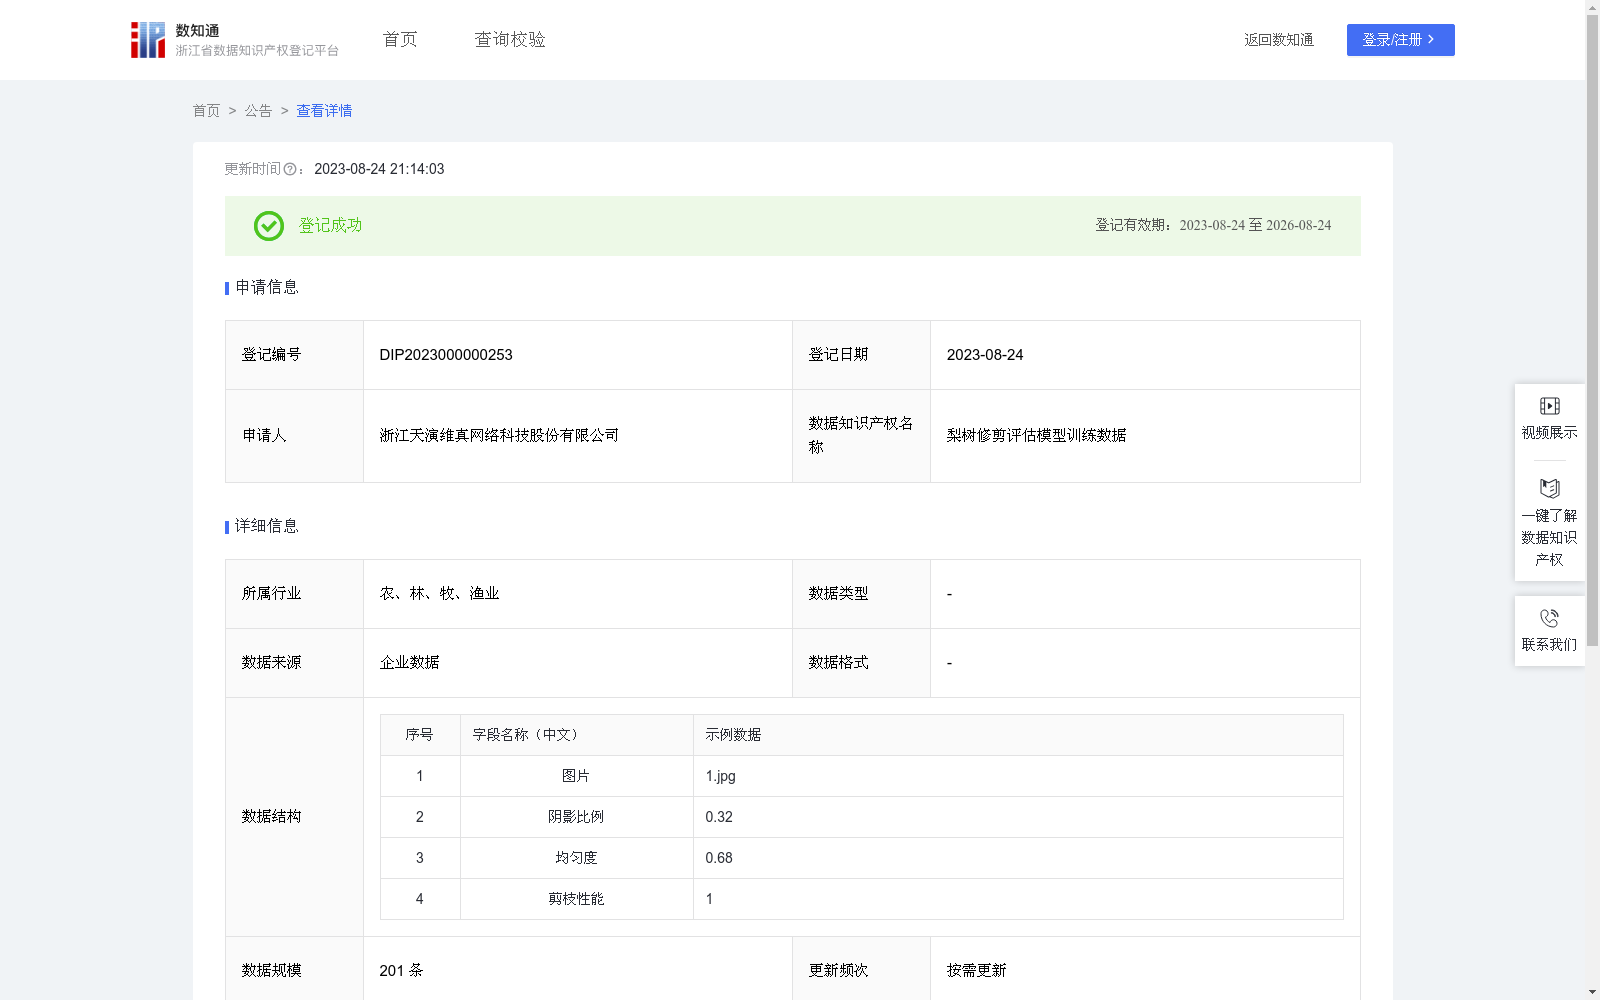Select registration number DIP2023000000253
This screenshot has width=1600, height=1000.
click(446, 355)
